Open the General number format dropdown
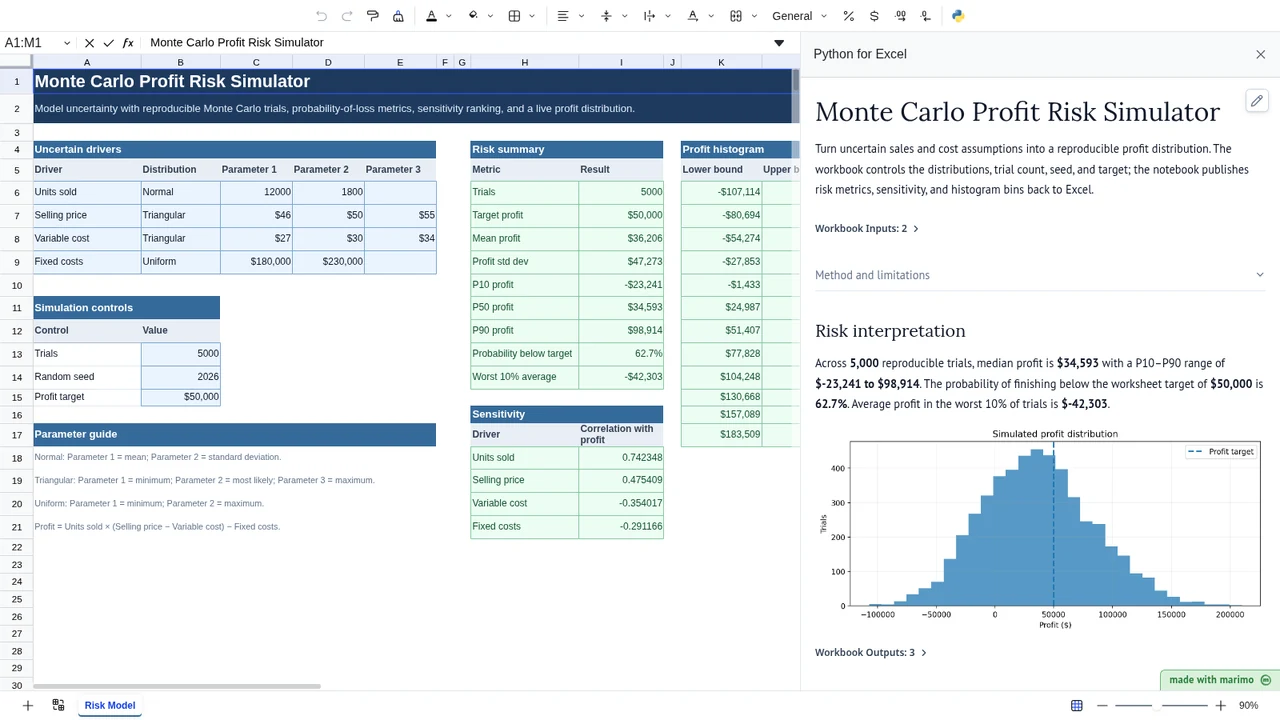 click(x=799, y=16)
